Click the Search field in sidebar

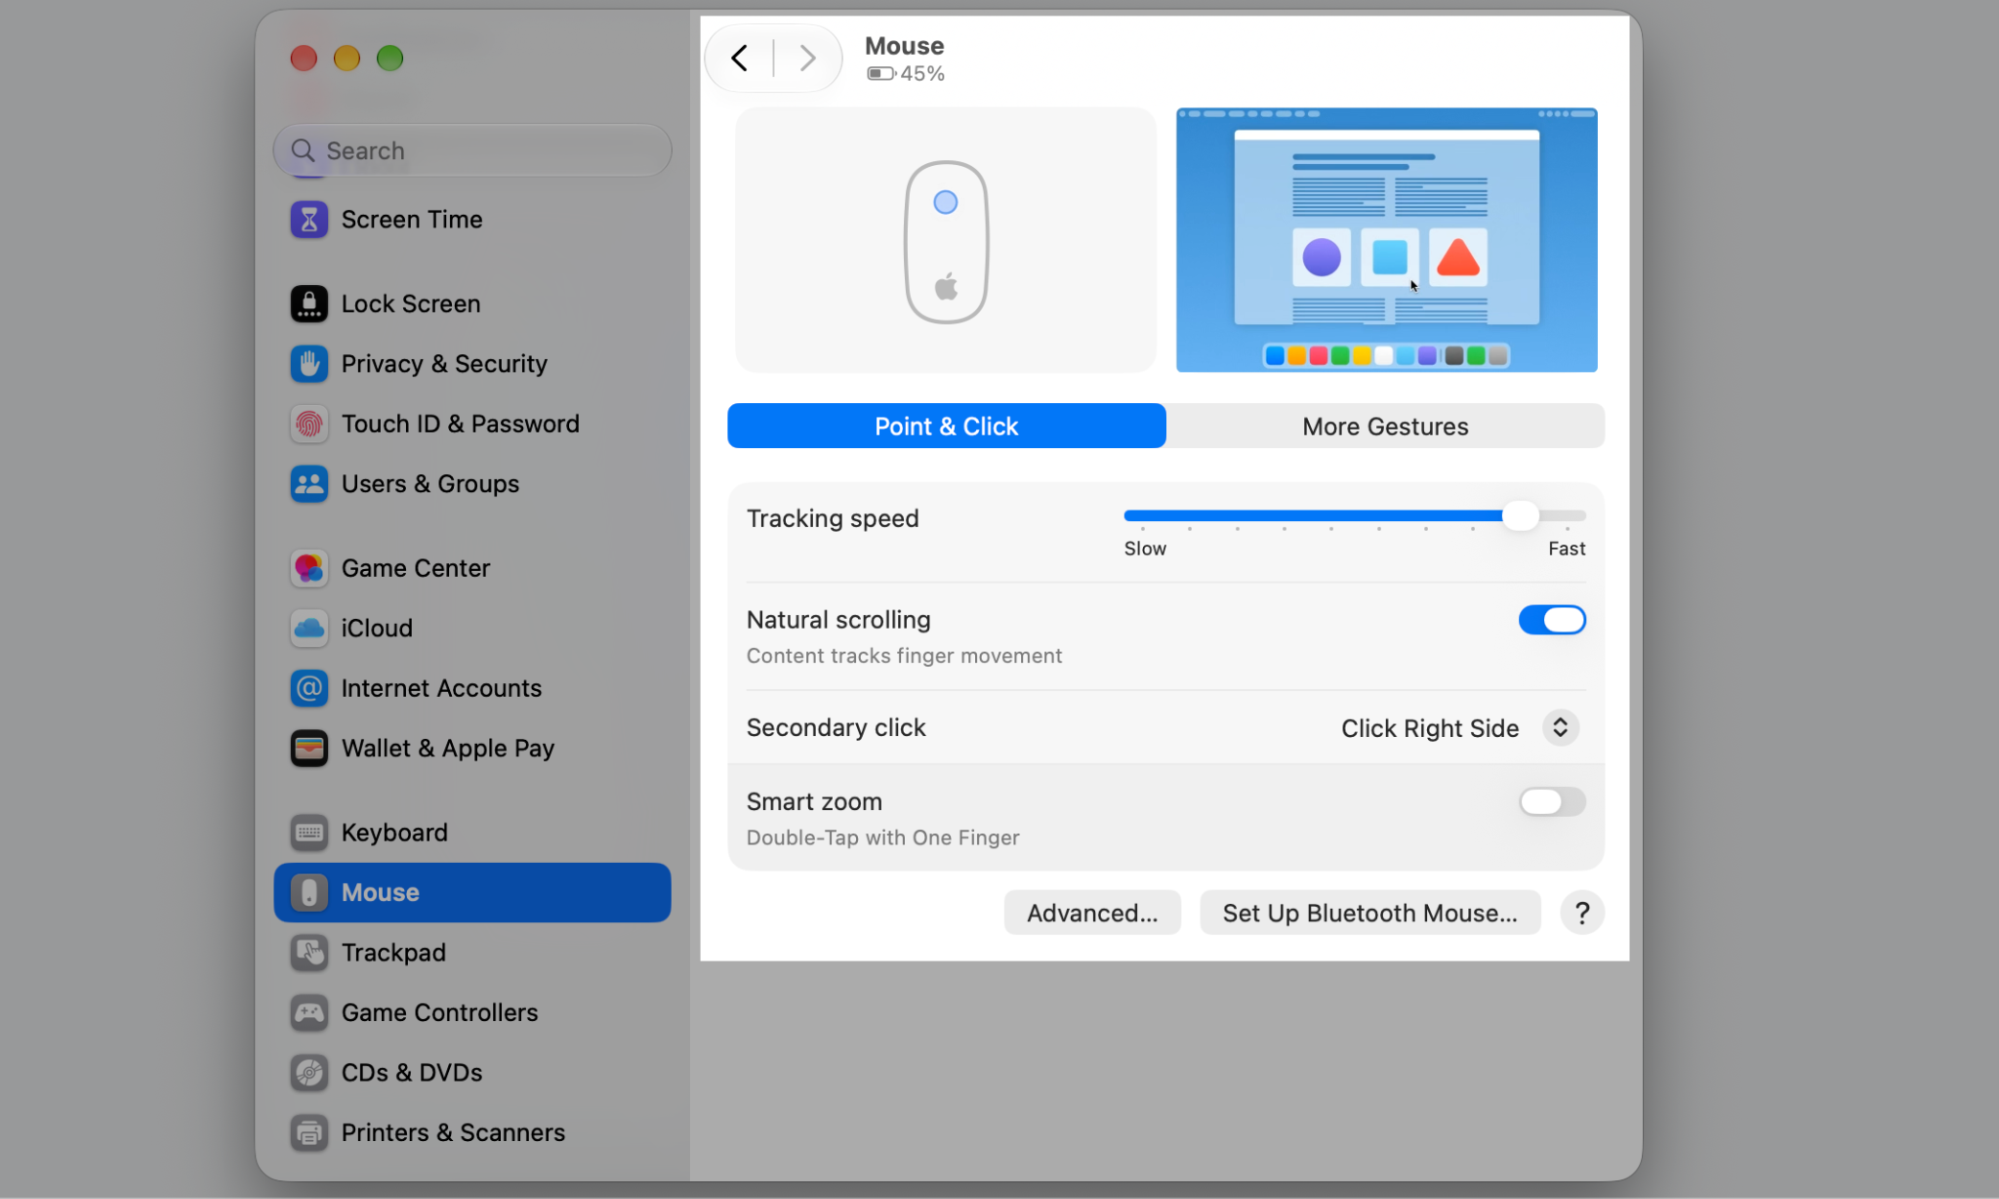472,151
